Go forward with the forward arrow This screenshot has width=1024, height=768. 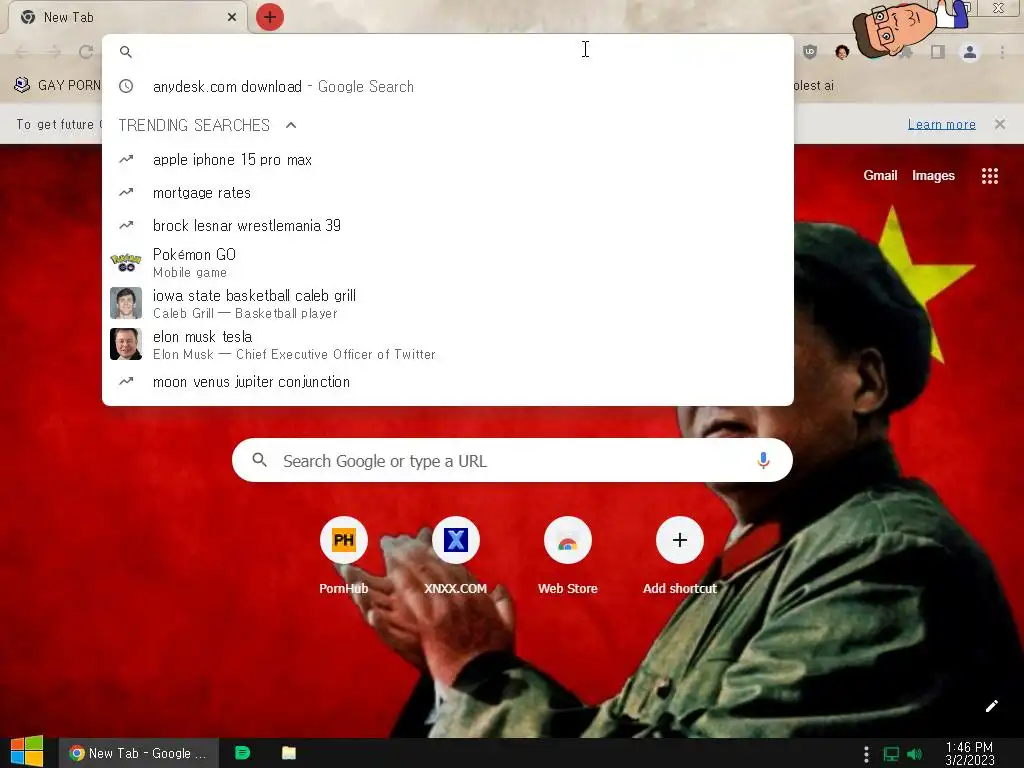[x=54, y=52]
